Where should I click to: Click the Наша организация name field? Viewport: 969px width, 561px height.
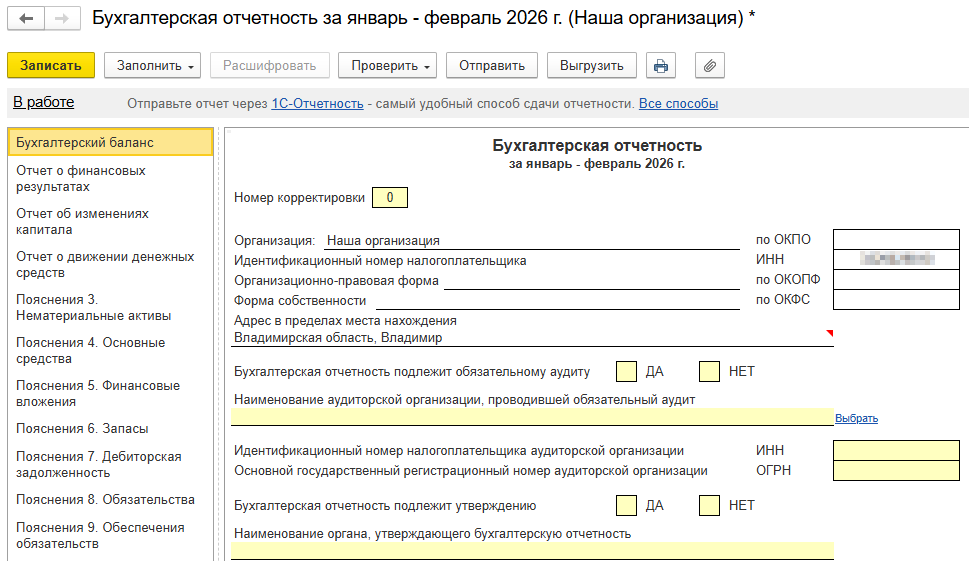[x=531, y=240]
